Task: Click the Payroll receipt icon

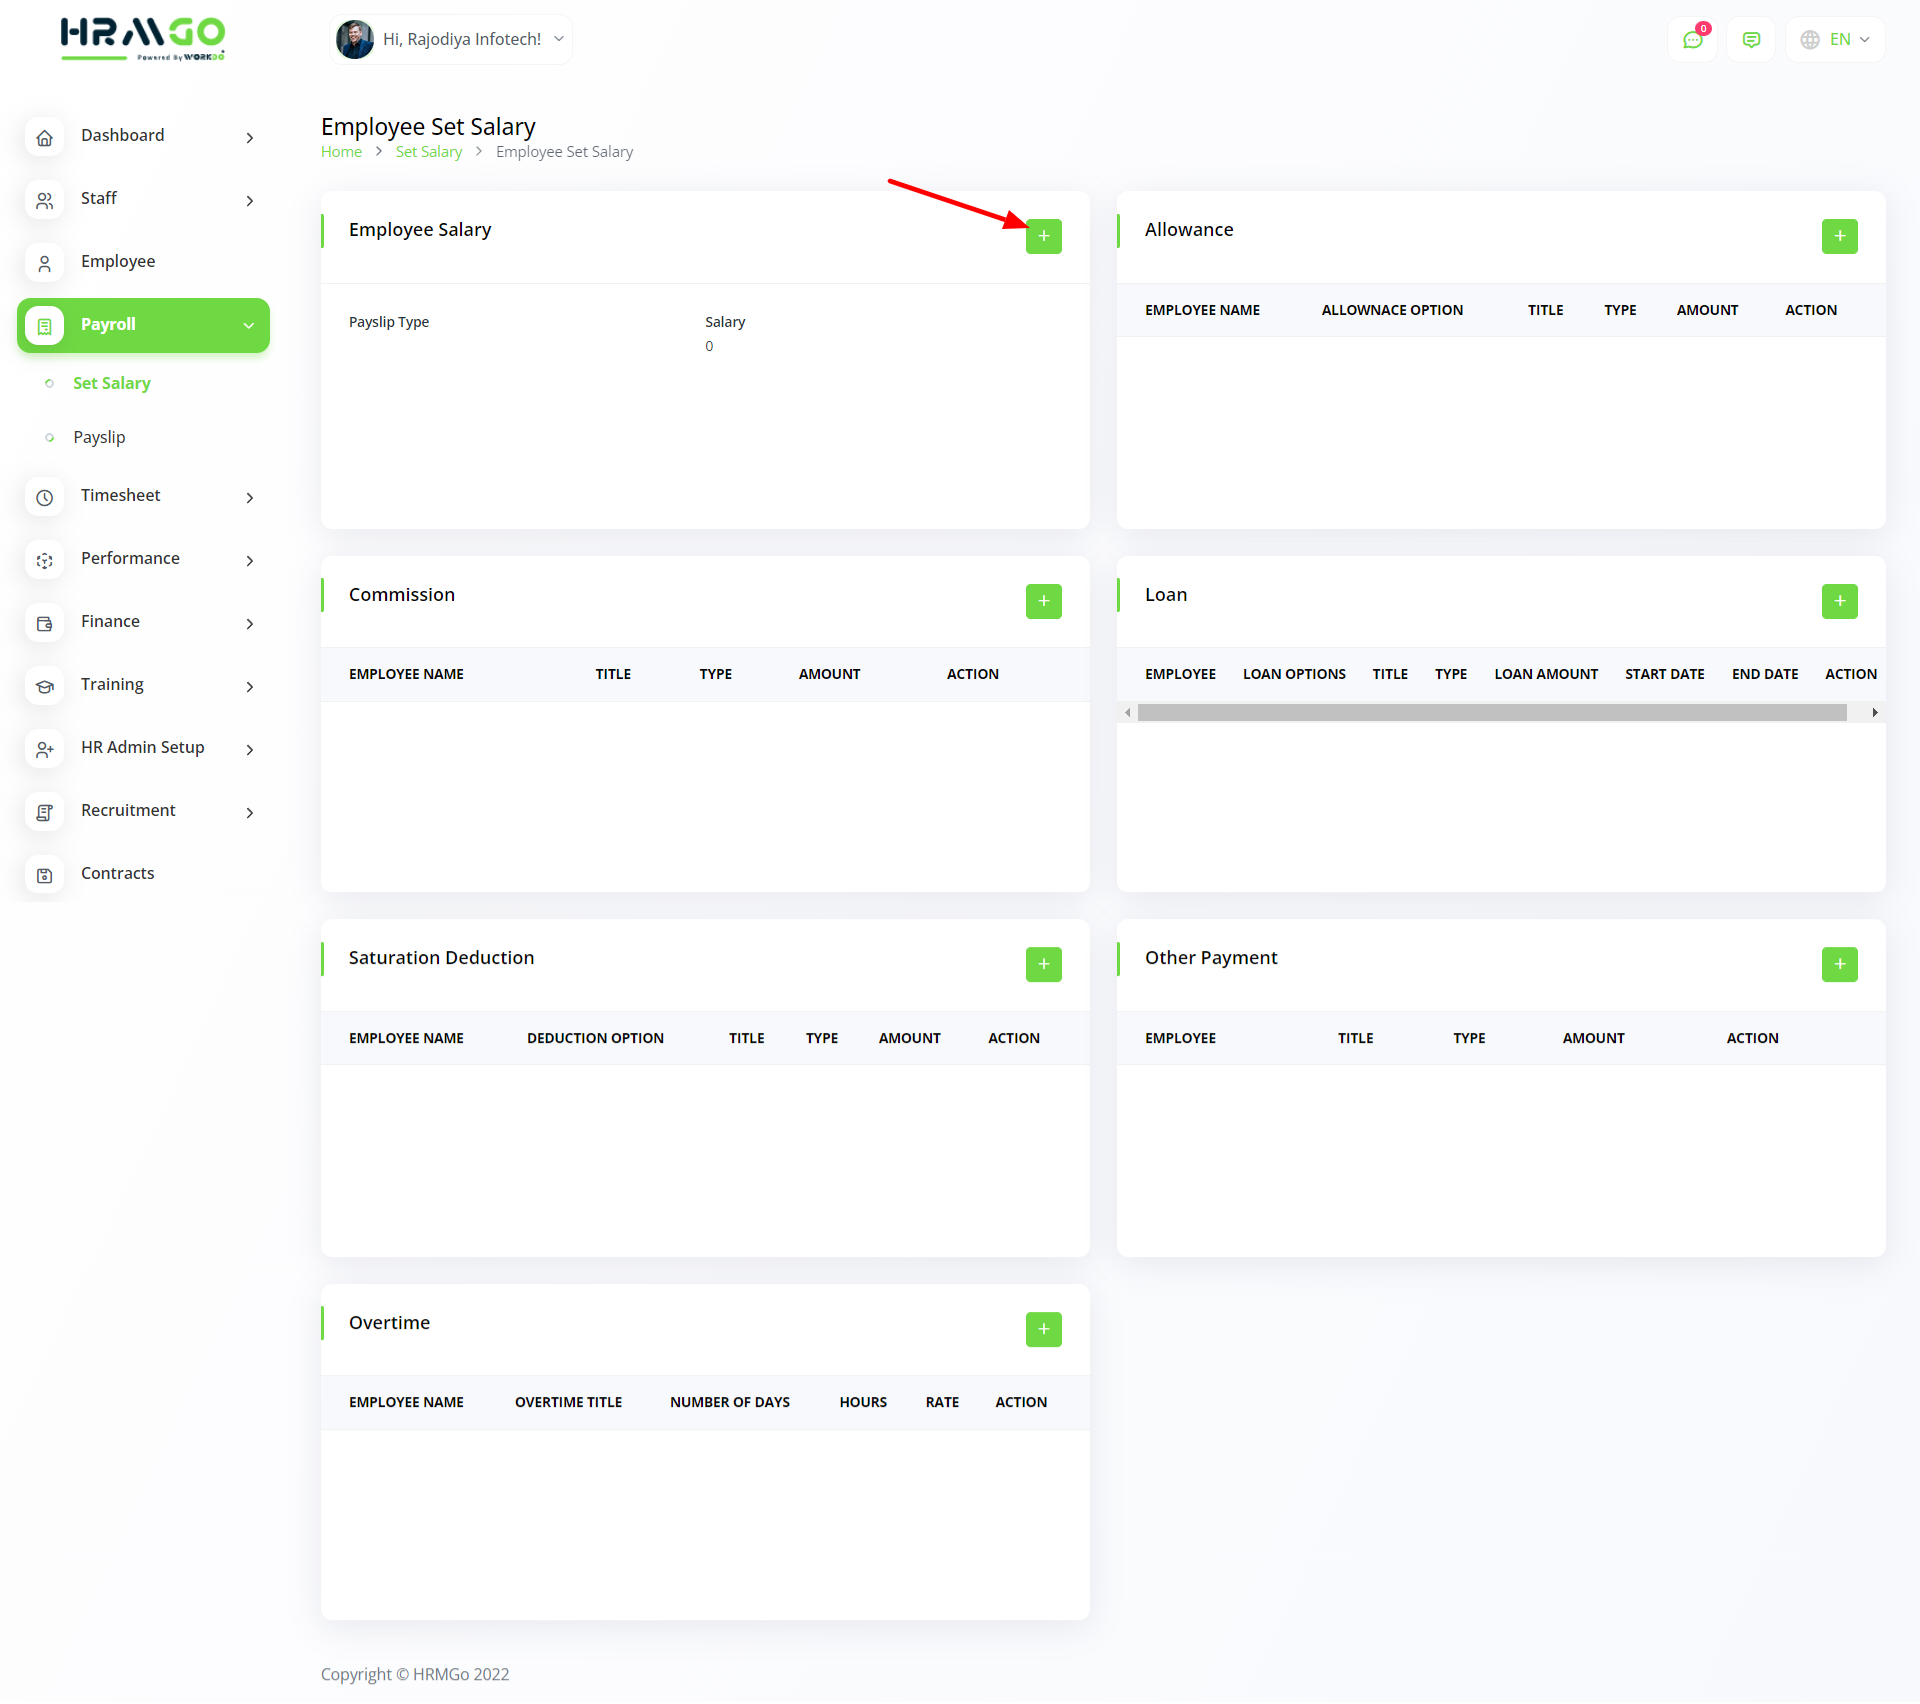Action: click(45, 326)
